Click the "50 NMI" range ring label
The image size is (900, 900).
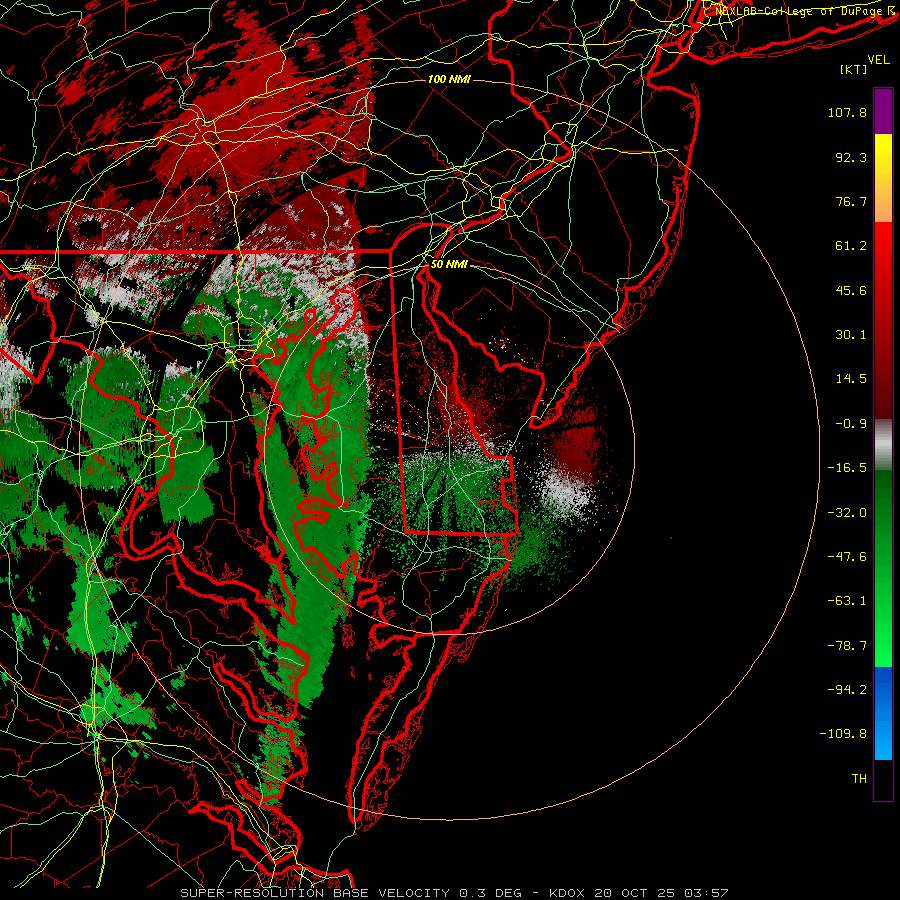tap(449, 264)
